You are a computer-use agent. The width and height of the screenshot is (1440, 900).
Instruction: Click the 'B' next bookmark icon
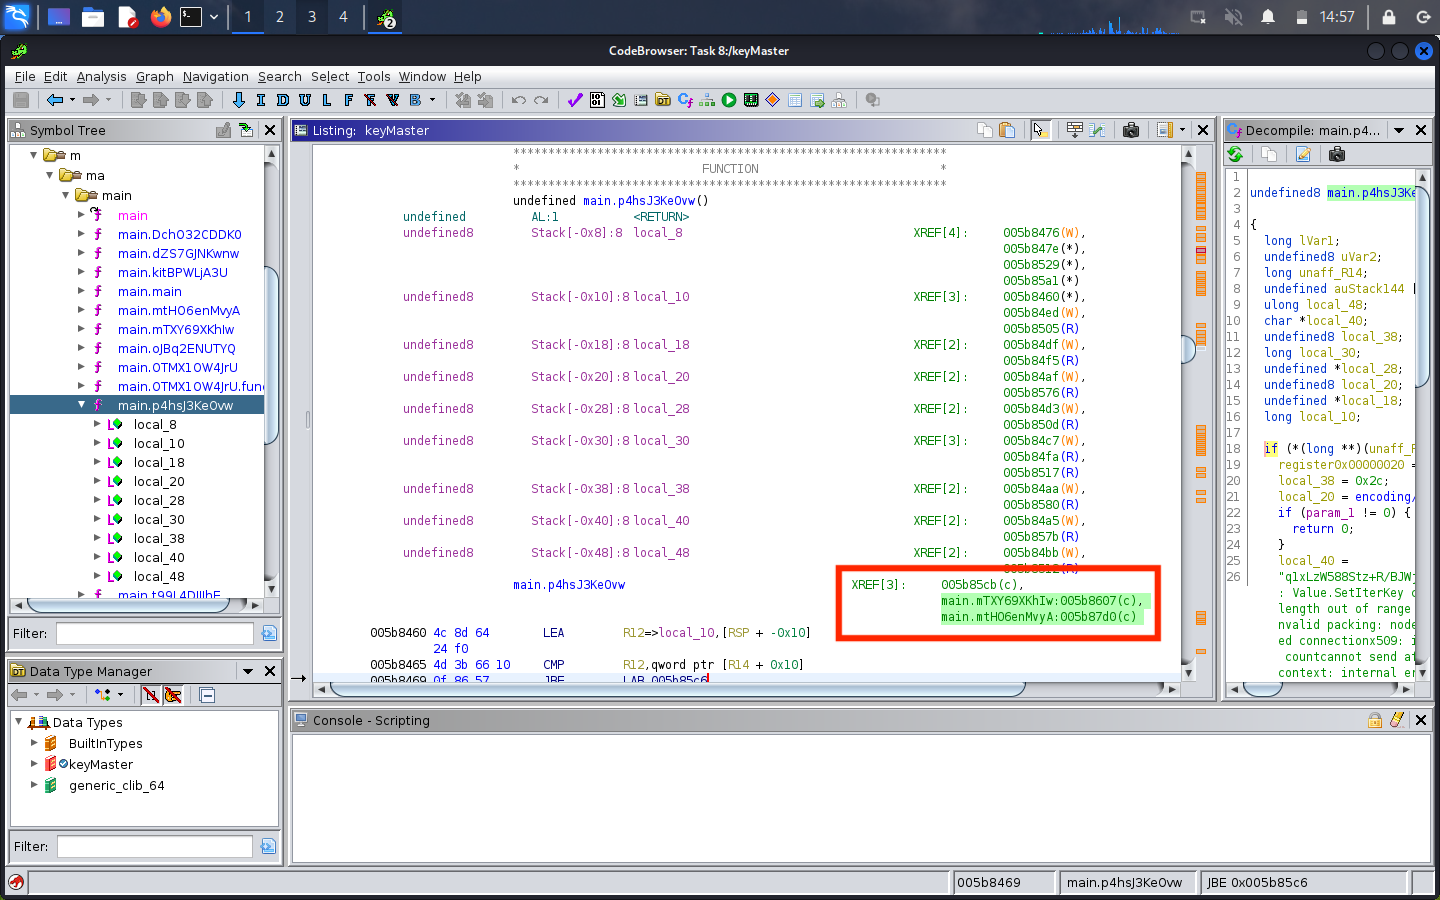415,100
